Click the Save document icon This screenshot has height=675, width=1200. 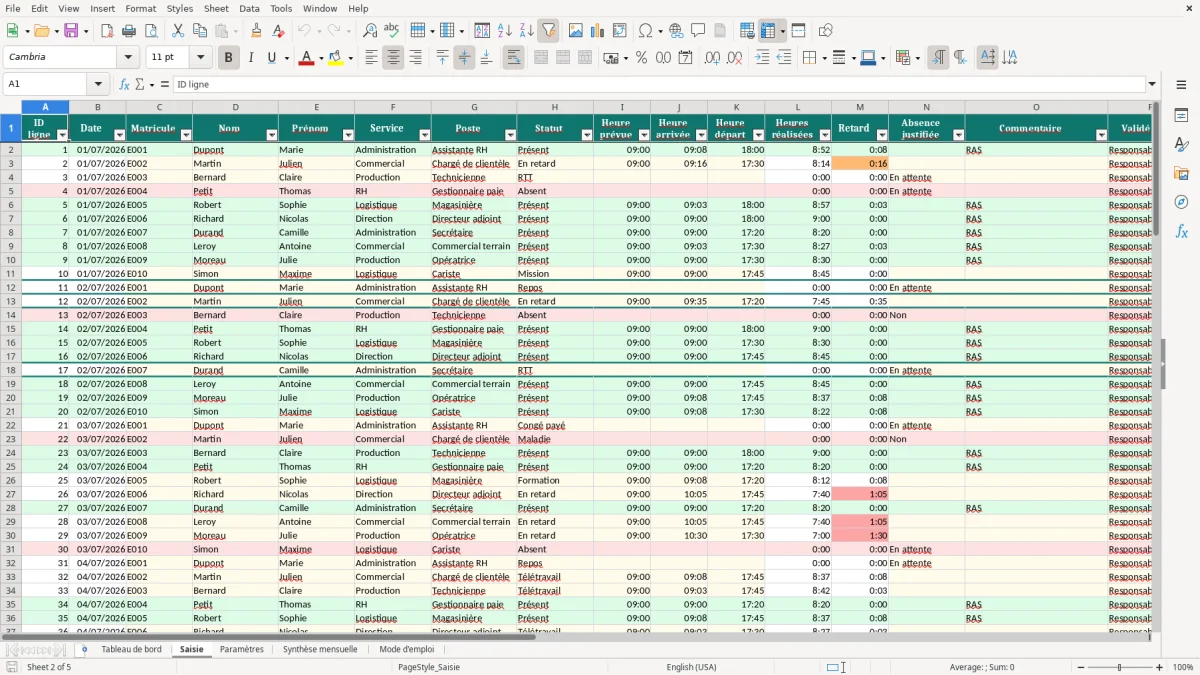pos(71,31)
